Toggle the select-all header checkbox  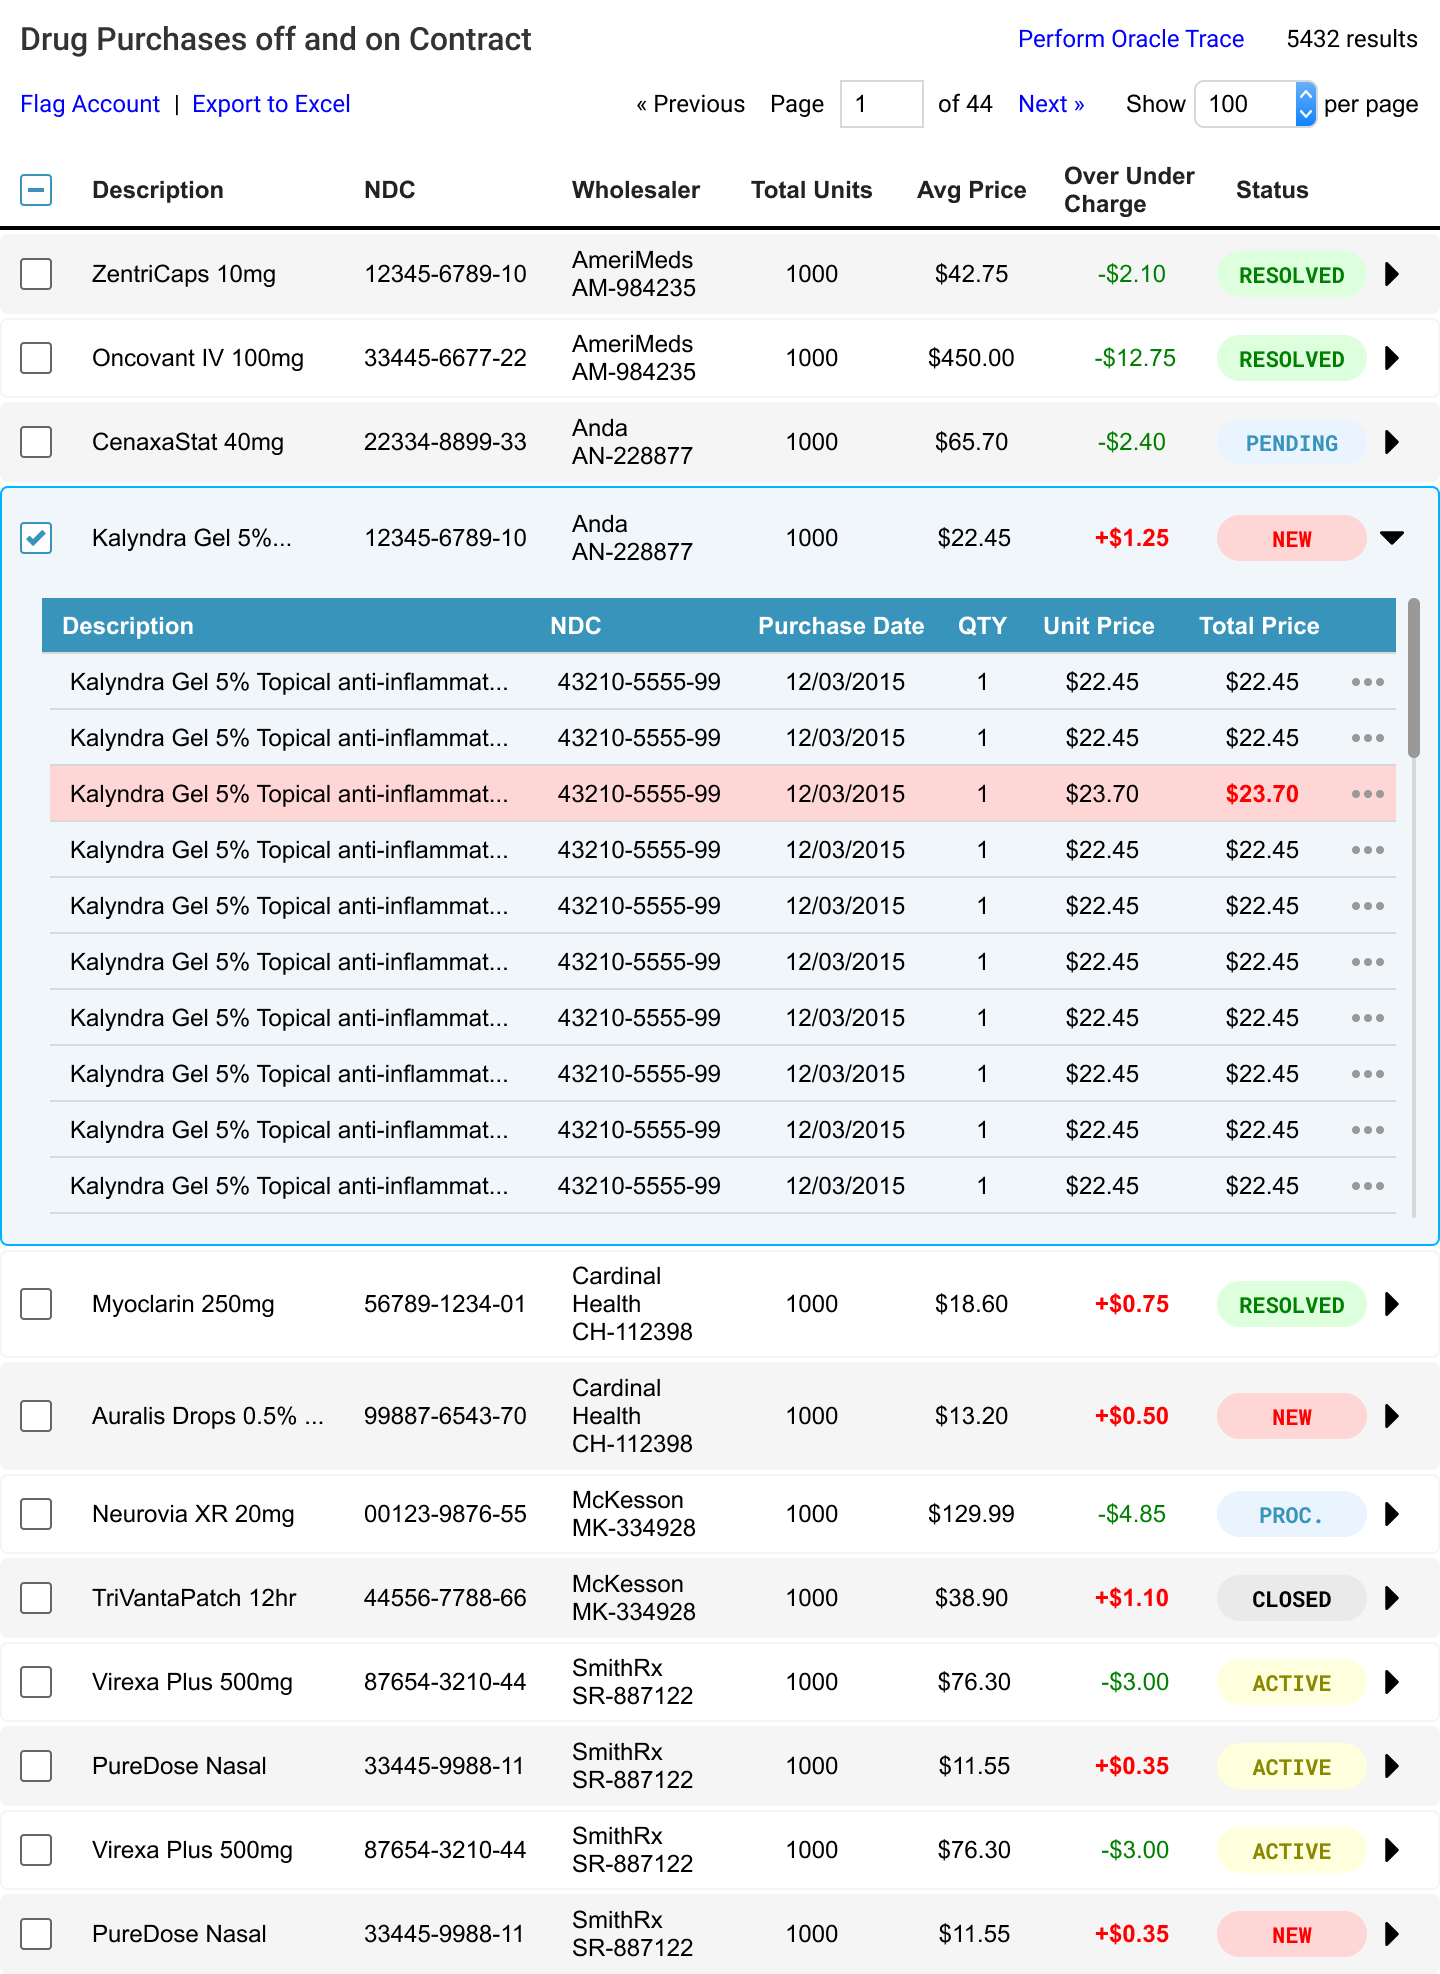coord(36,190)
